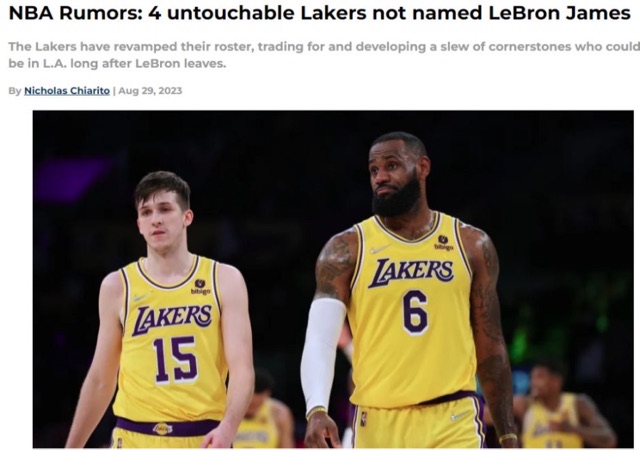Click the NBA Rumors article headline

coord(319,13)
